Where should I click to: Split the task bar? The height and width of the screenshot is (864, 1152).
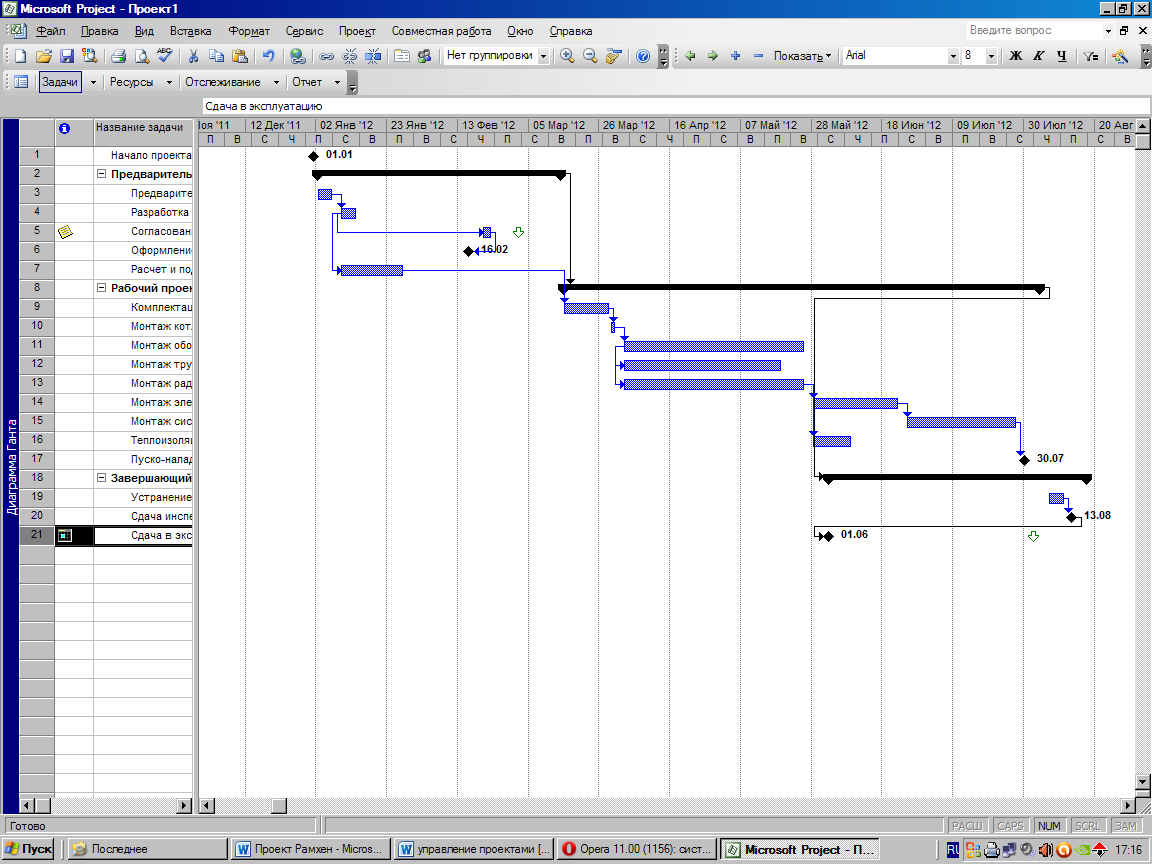373,56
